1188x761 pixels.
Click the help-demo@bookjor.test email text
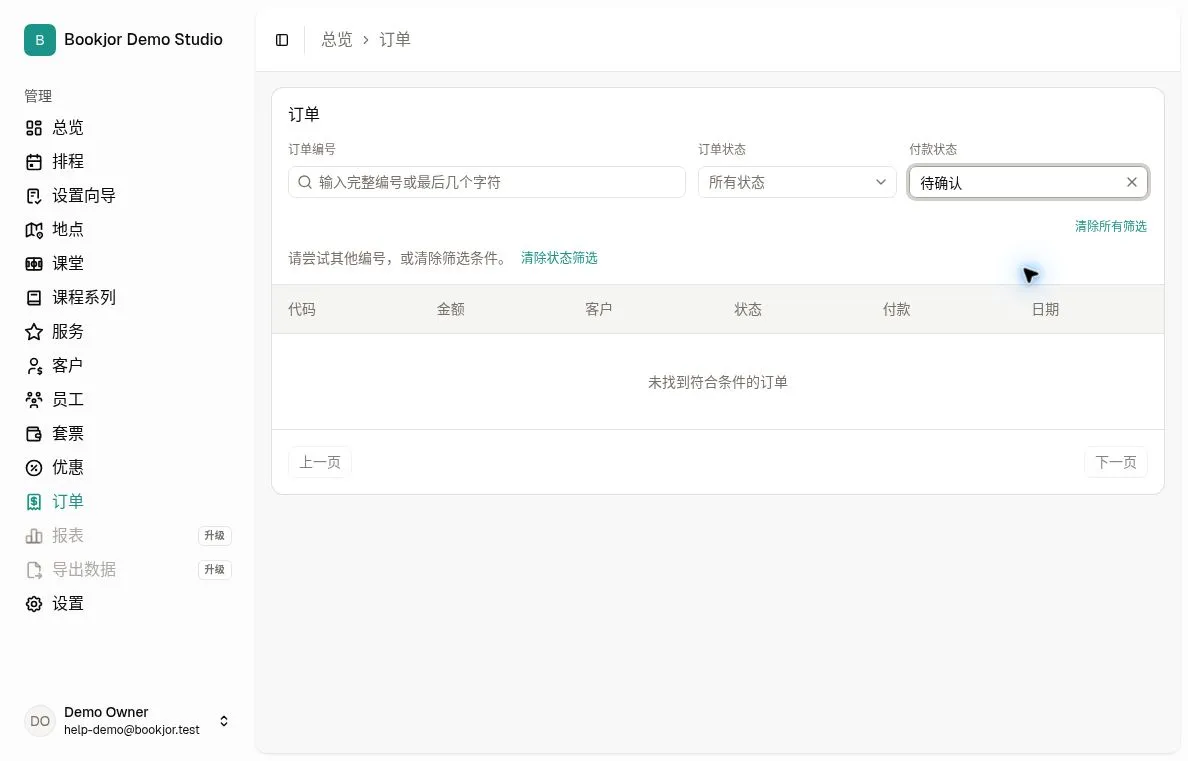coord(132,730)
